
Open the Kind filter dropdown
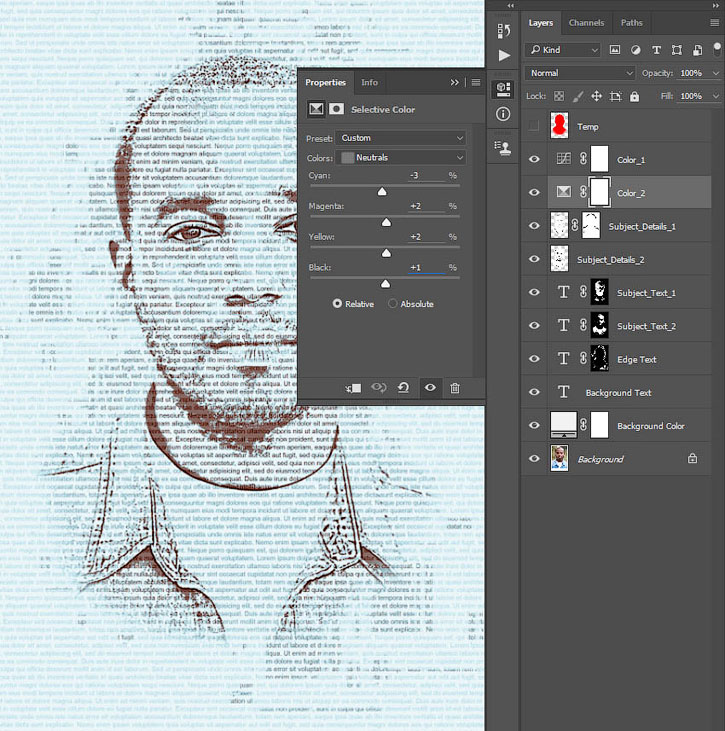(x=563, y=50)
